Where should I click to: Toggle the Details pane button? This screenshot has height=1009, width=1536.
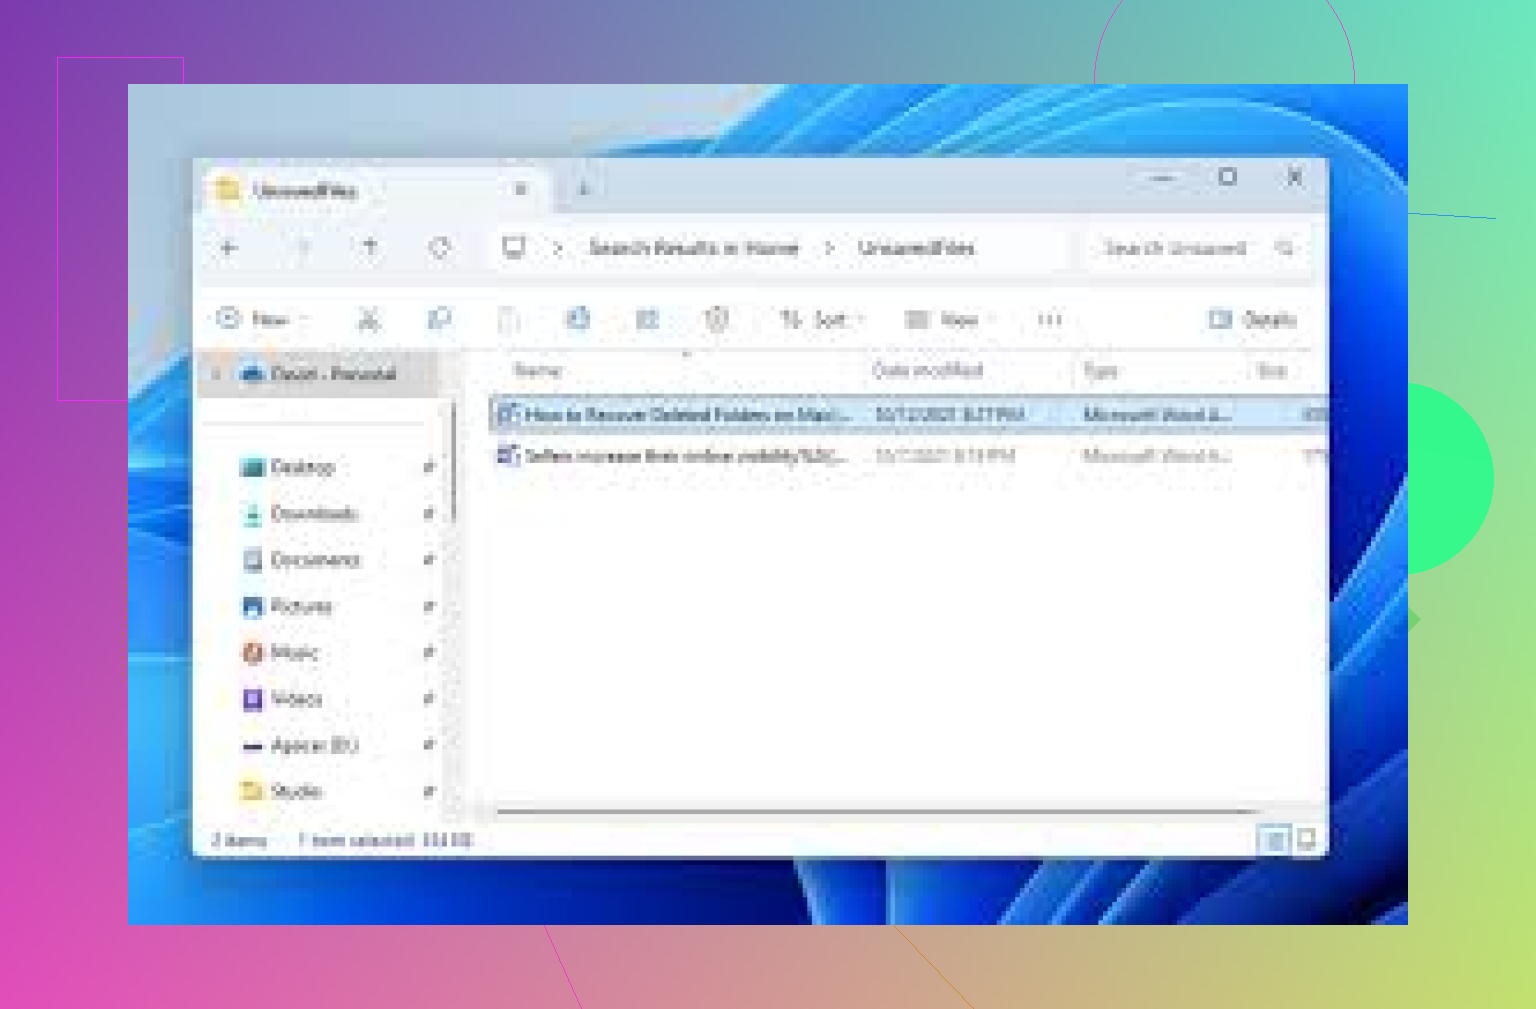click(x=1253, y=320)
